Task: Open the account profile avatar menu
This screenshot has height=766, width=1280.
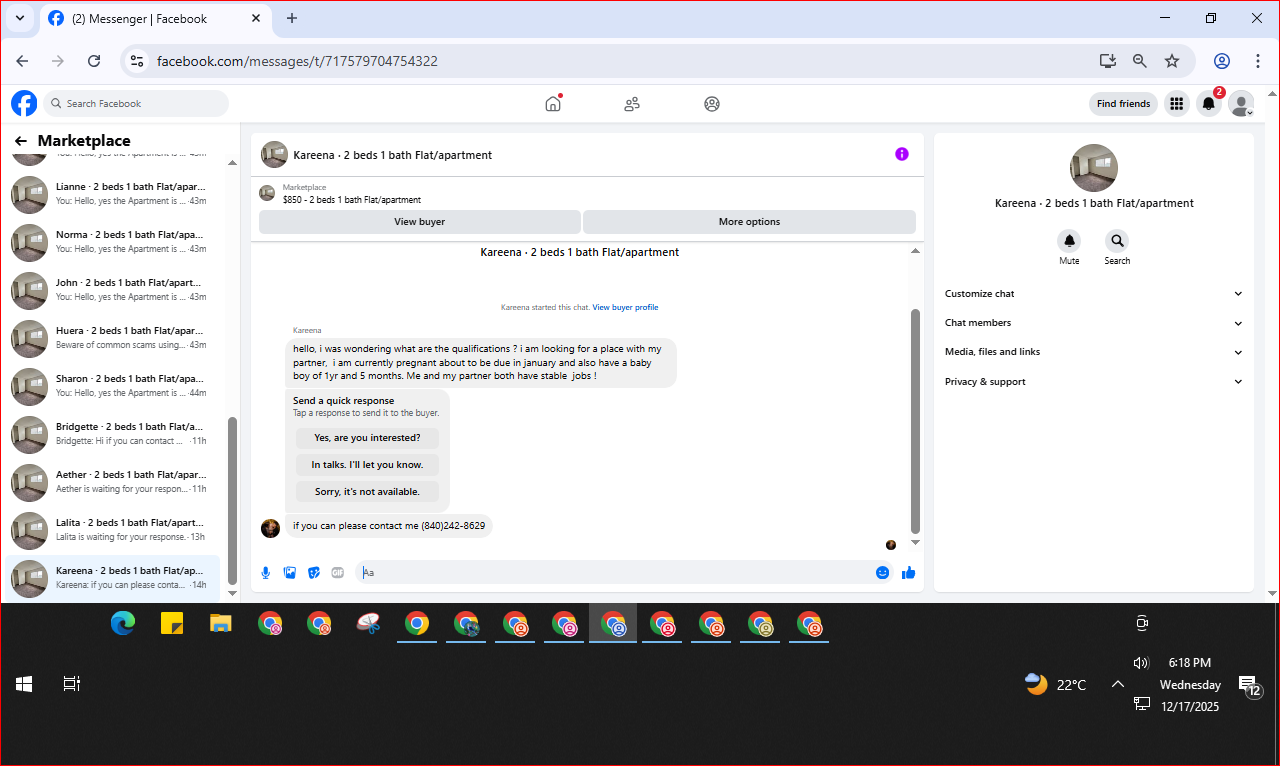Action: (x=1241, y=103)
